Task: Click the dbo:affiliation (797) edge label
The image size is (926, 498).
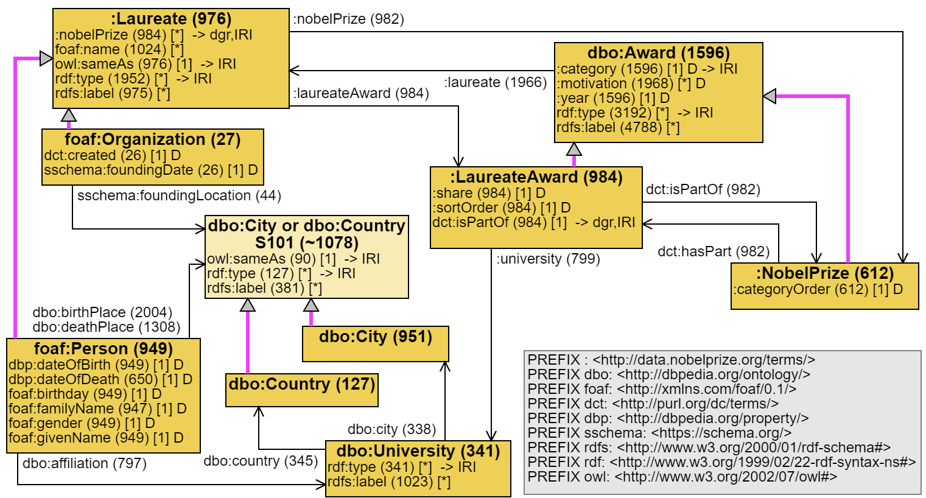Action: (x=83, y=463)
